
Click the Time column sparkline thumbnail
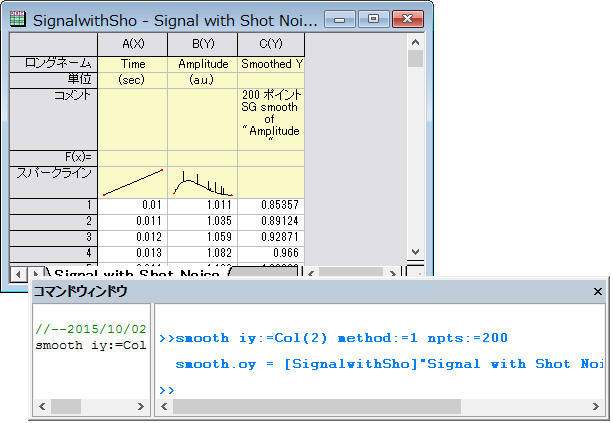click(133, 182)
